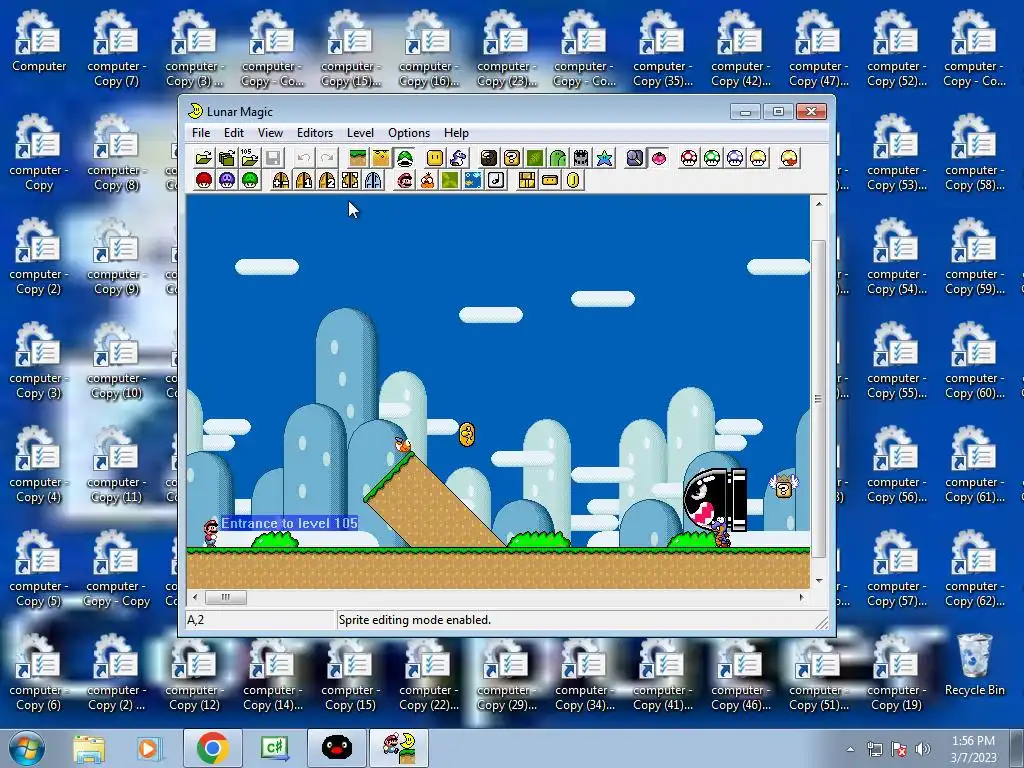Click the volume speaker tray icon
Viewport: 1024px width, 768px height.
click(x=922, y=749)
